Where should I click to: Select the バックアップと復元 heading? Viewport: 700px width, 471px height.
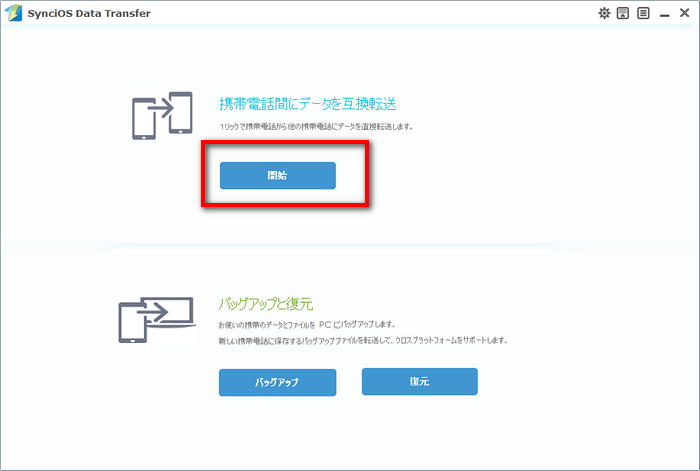[266, 304]
